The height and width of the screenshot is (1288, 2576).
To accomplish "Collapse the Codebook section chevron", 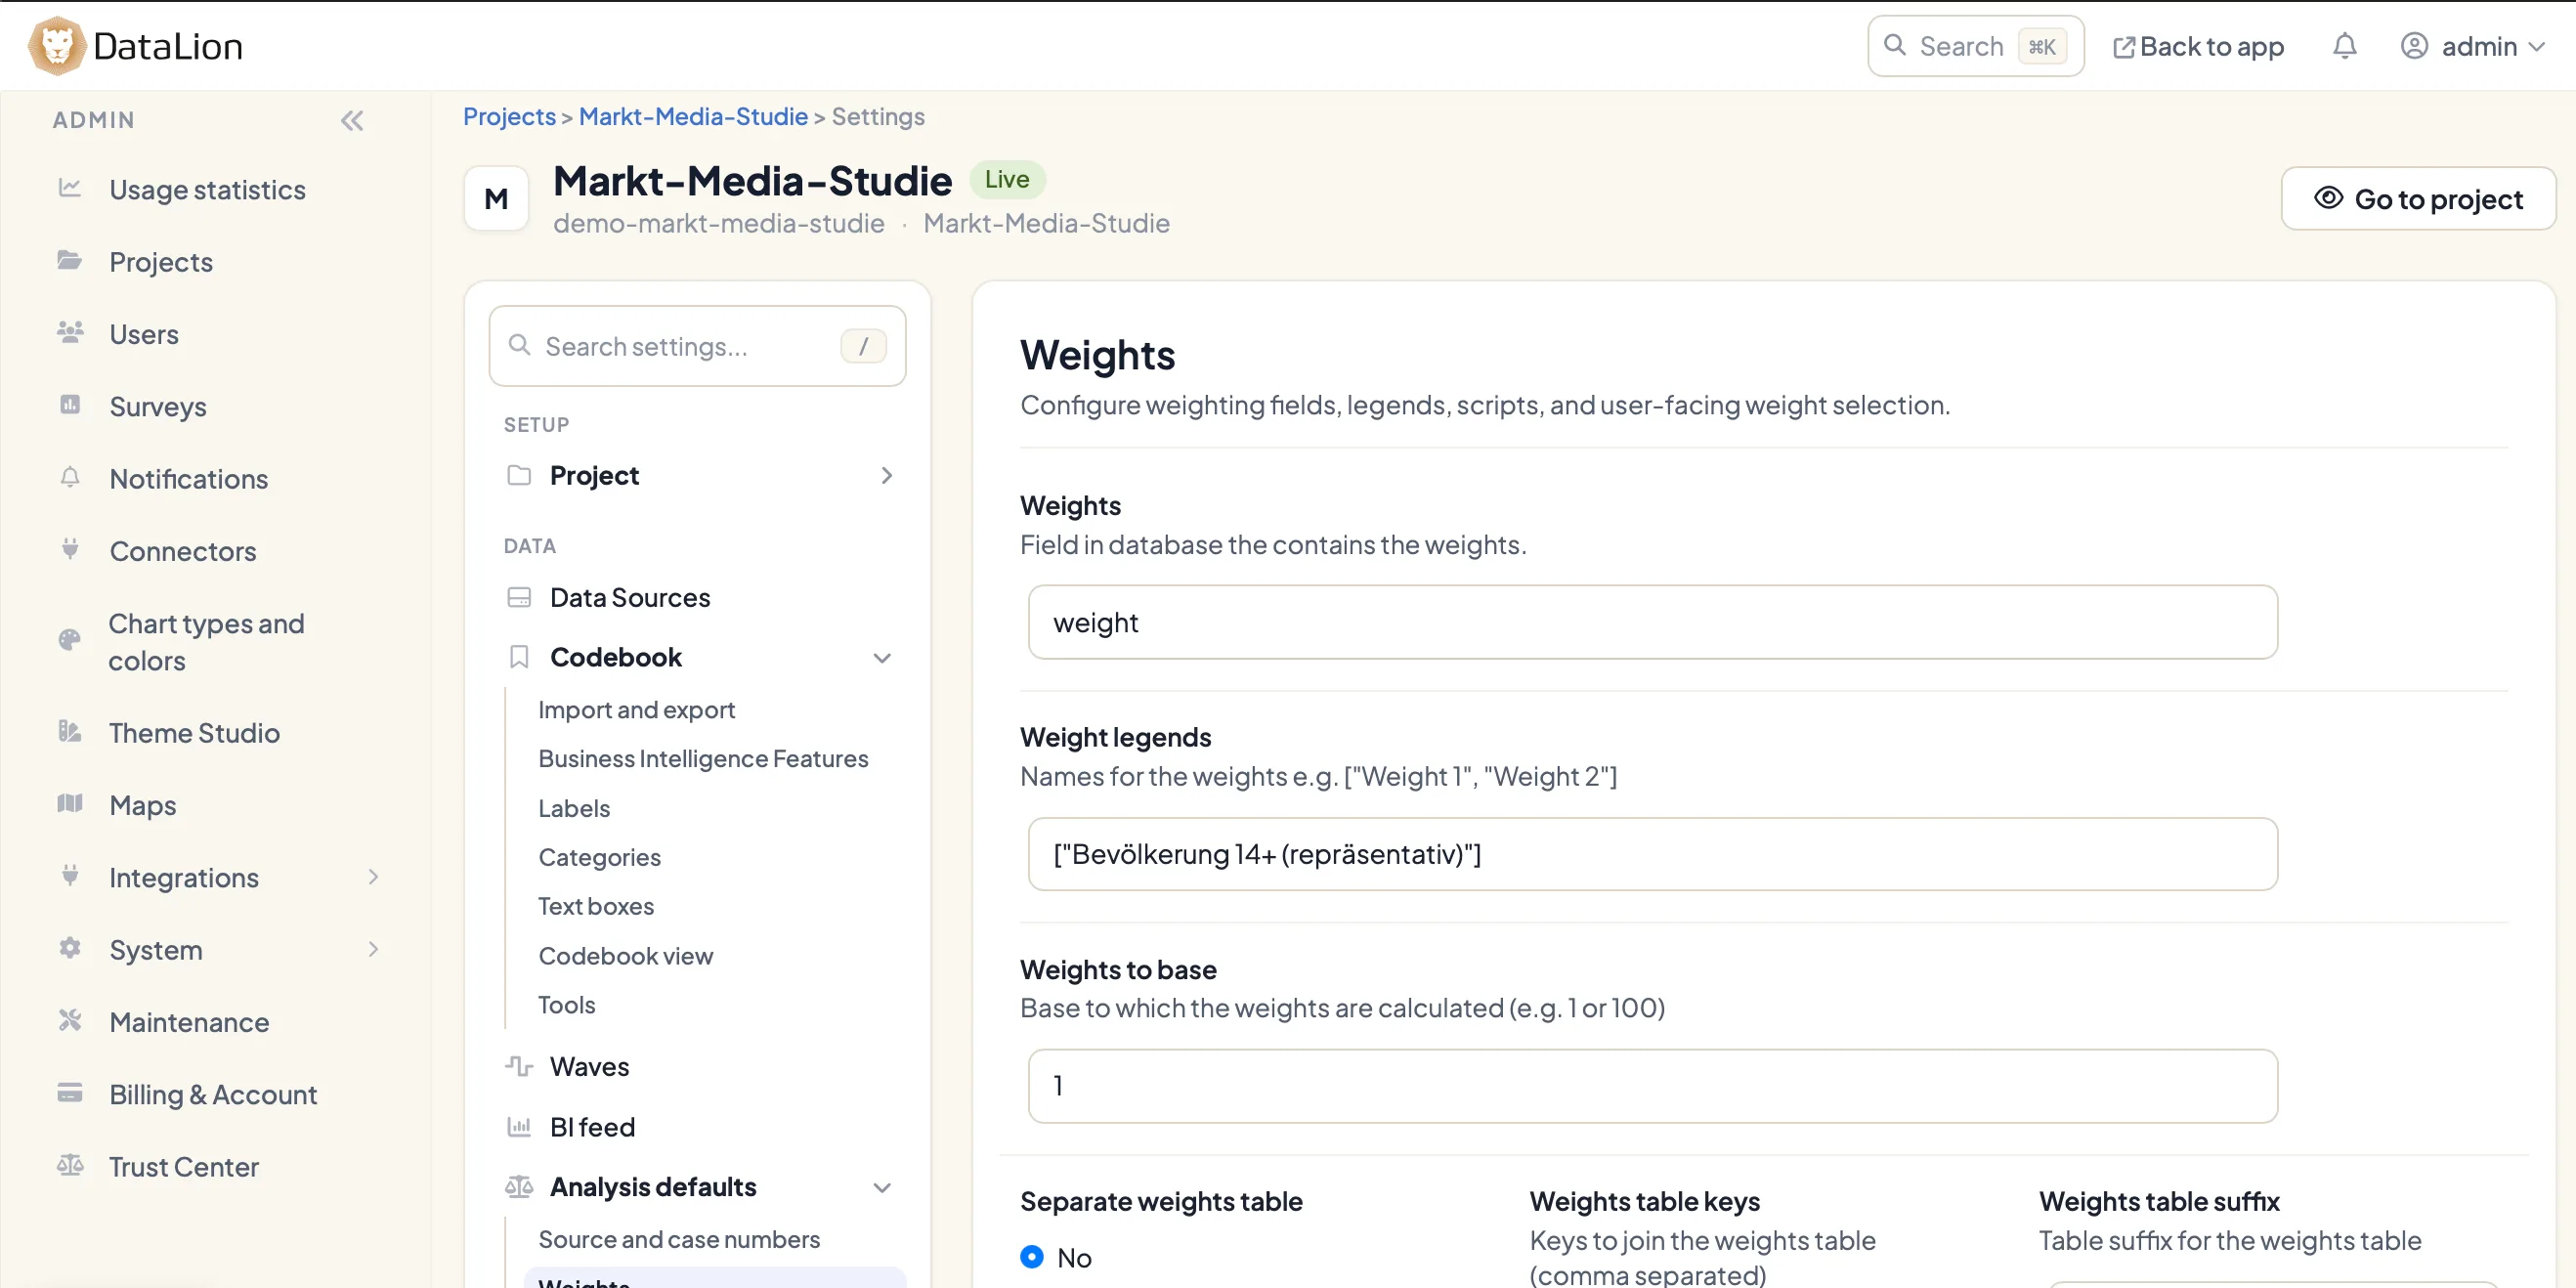I will (x=882, y=658).
